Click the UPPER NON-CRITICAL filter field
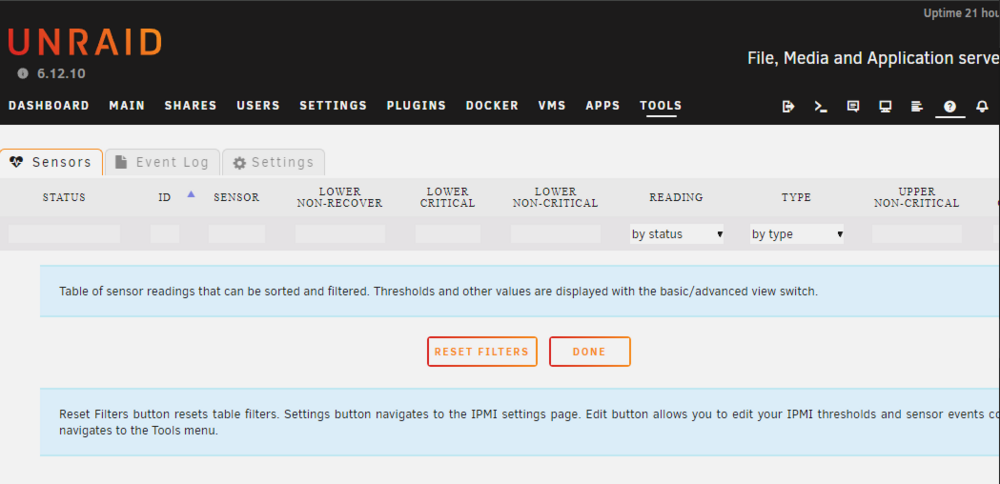 916,234
